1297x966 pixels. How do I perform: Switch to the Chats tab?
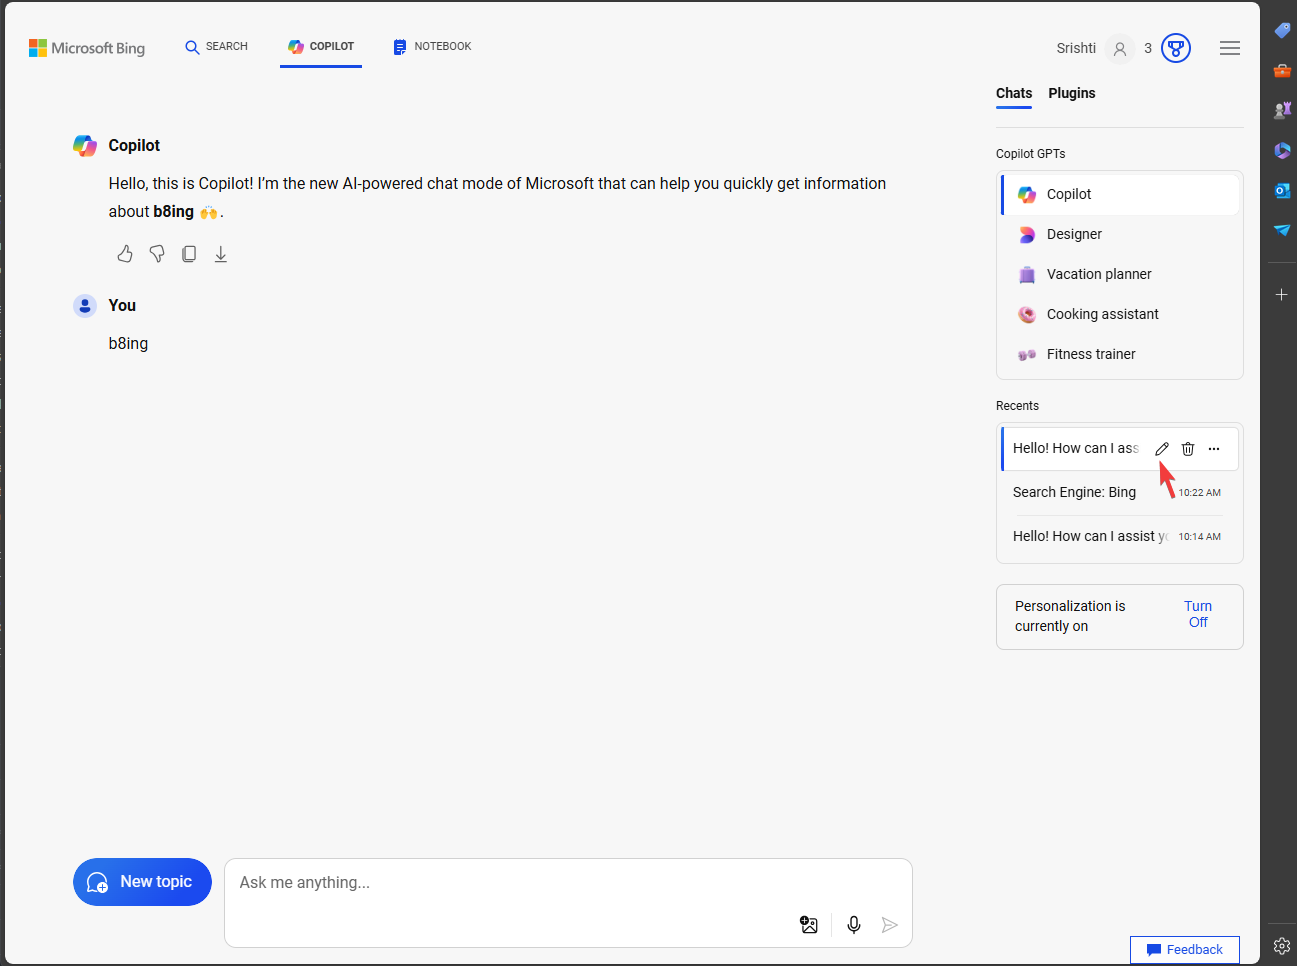coord(1014,93)
